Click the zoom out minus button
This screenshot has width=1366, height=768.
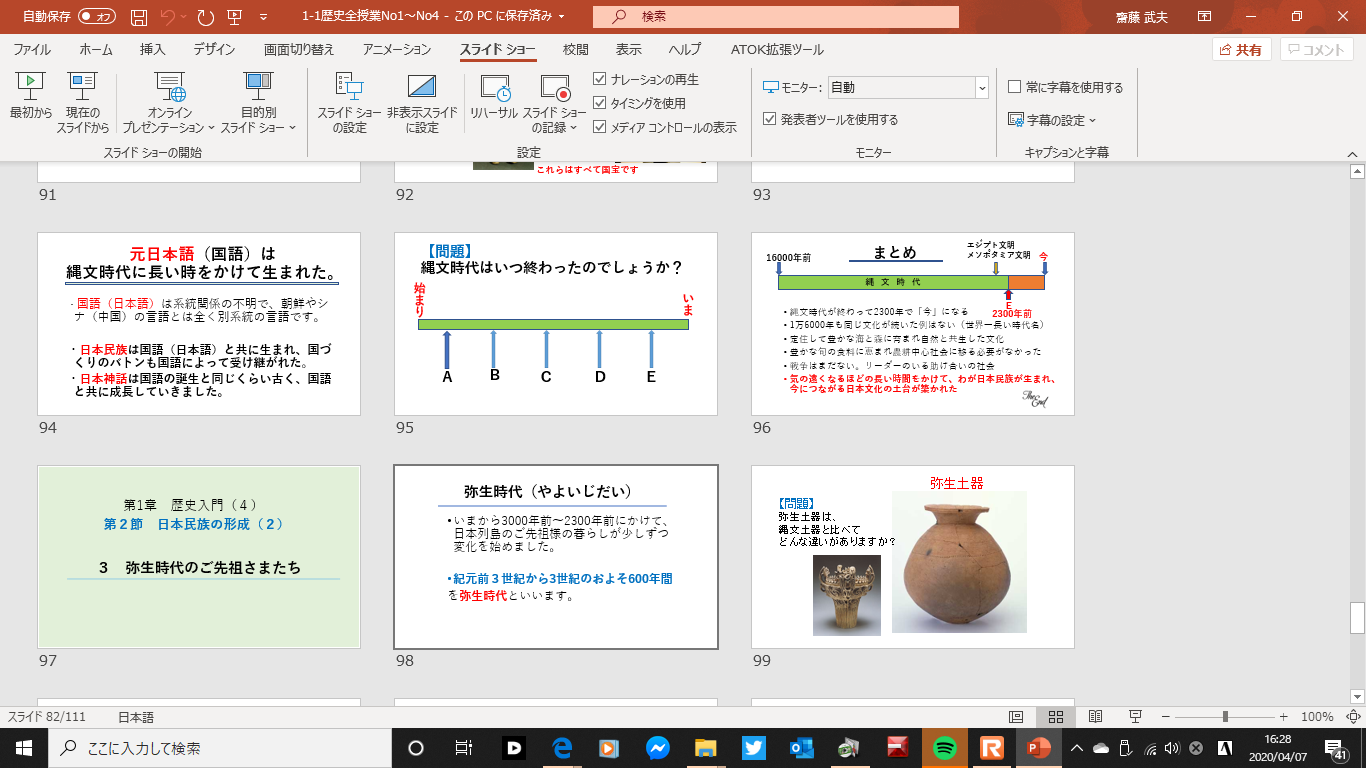pyautogui.click(x=1166, y=717)
